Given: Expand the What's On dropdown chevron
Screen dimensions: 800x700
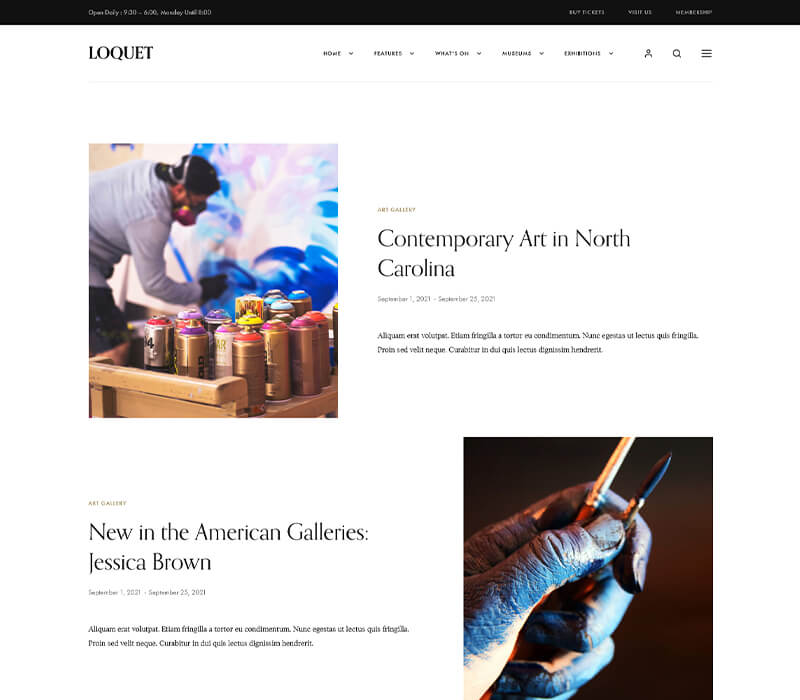Looking at the screenshot, I should [x=479, y=54].
